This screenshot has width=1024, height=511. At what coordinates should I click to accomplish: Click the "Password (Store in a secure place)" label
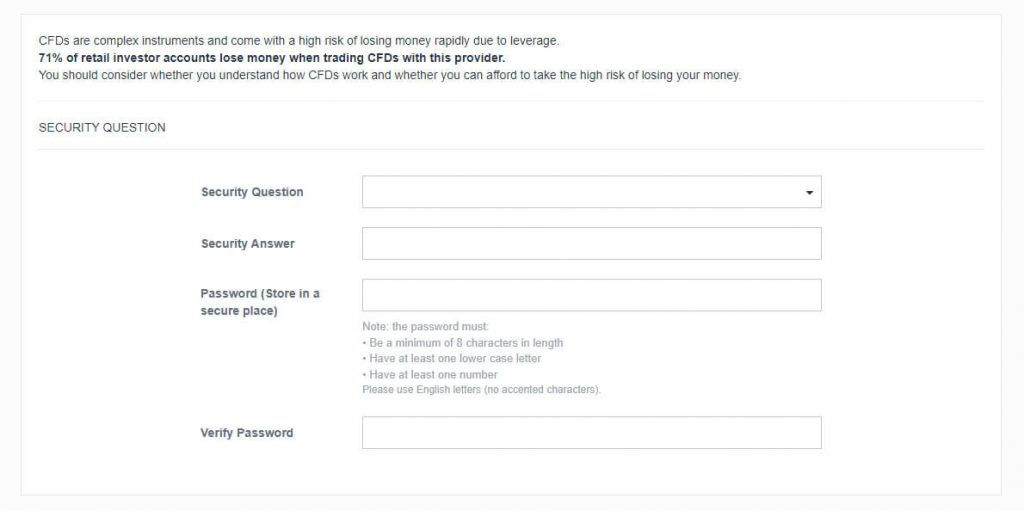[260, 302]
